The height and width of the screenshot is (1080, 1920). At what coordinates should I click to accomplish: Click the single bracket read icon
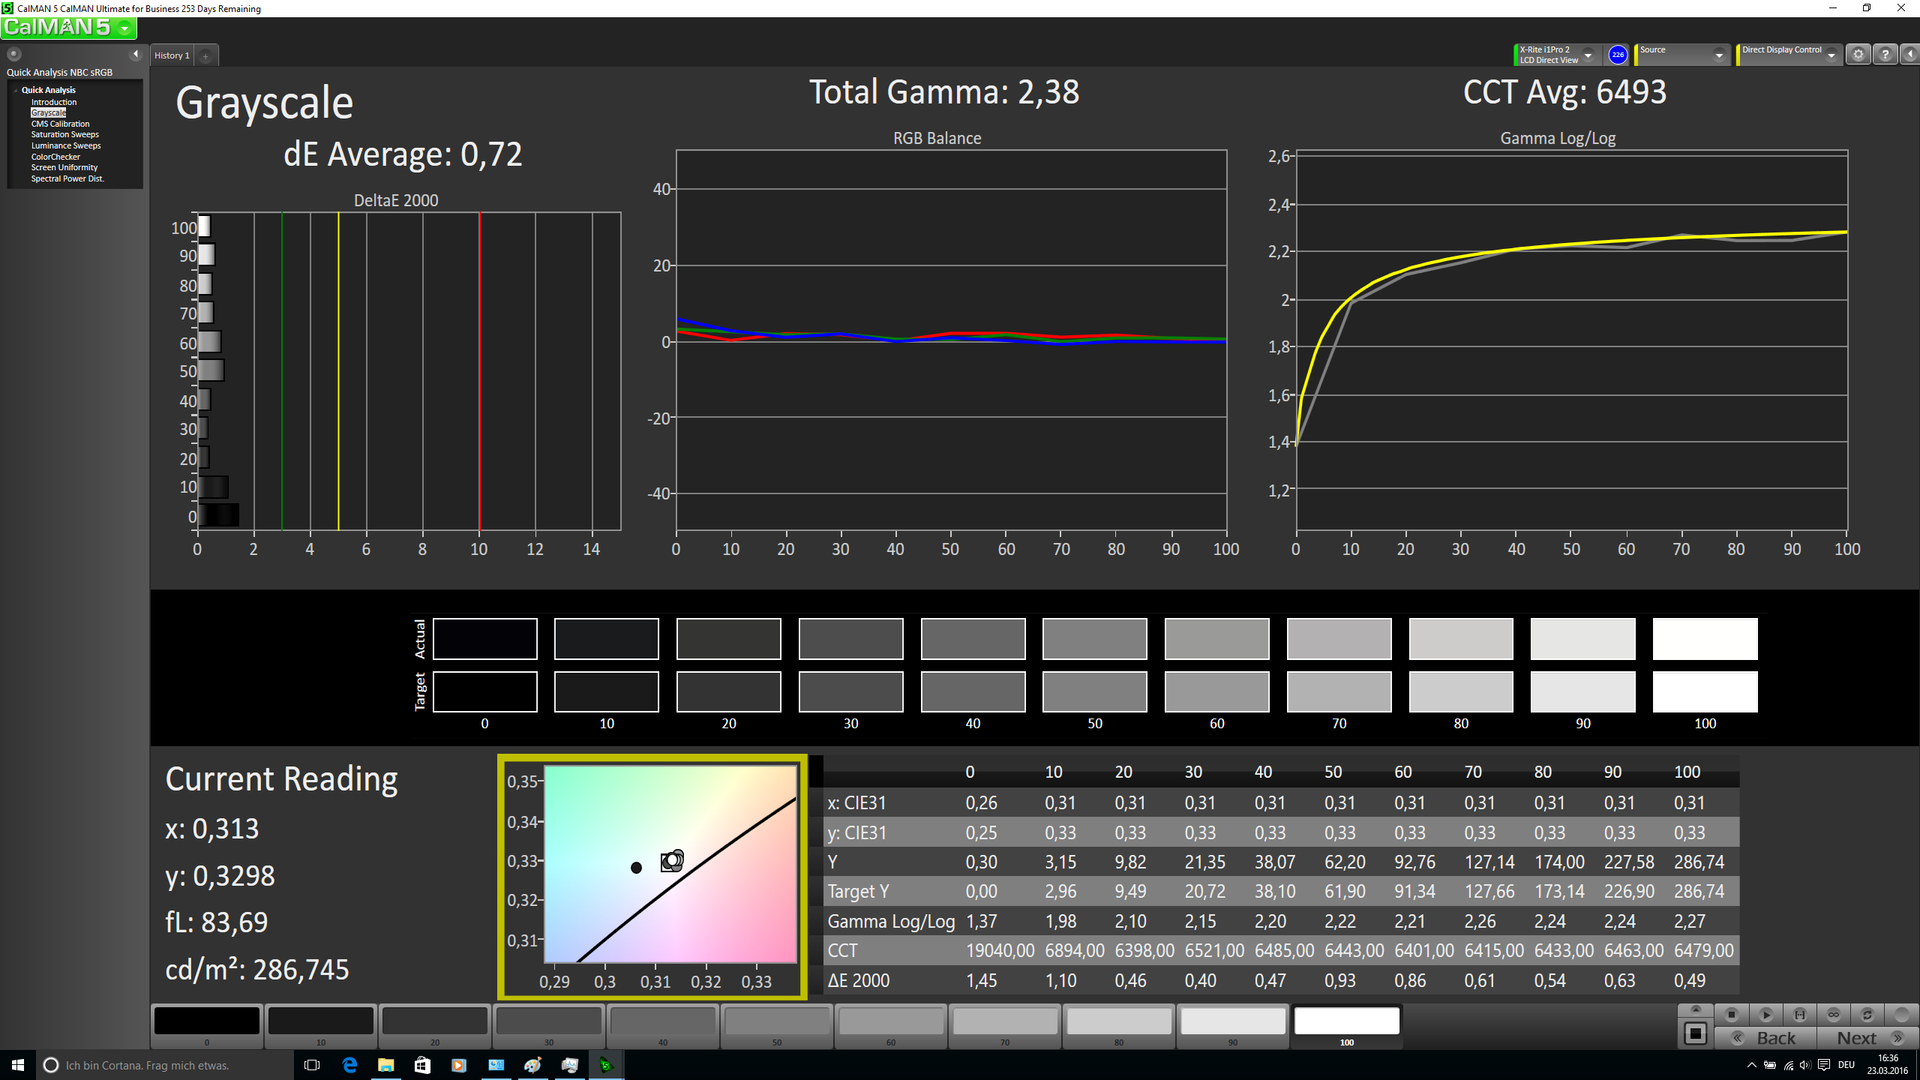tap(1800, 1014)
